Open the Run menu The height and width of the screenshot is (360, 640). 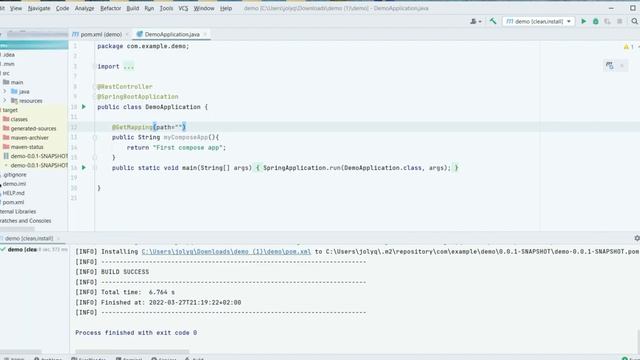coord(149,8)
